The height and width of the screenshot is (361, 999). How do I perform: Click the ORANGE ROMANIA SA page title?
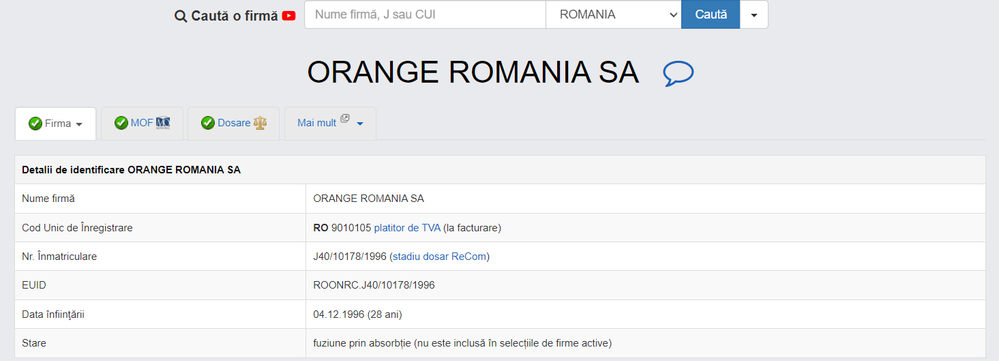point(473,73)
